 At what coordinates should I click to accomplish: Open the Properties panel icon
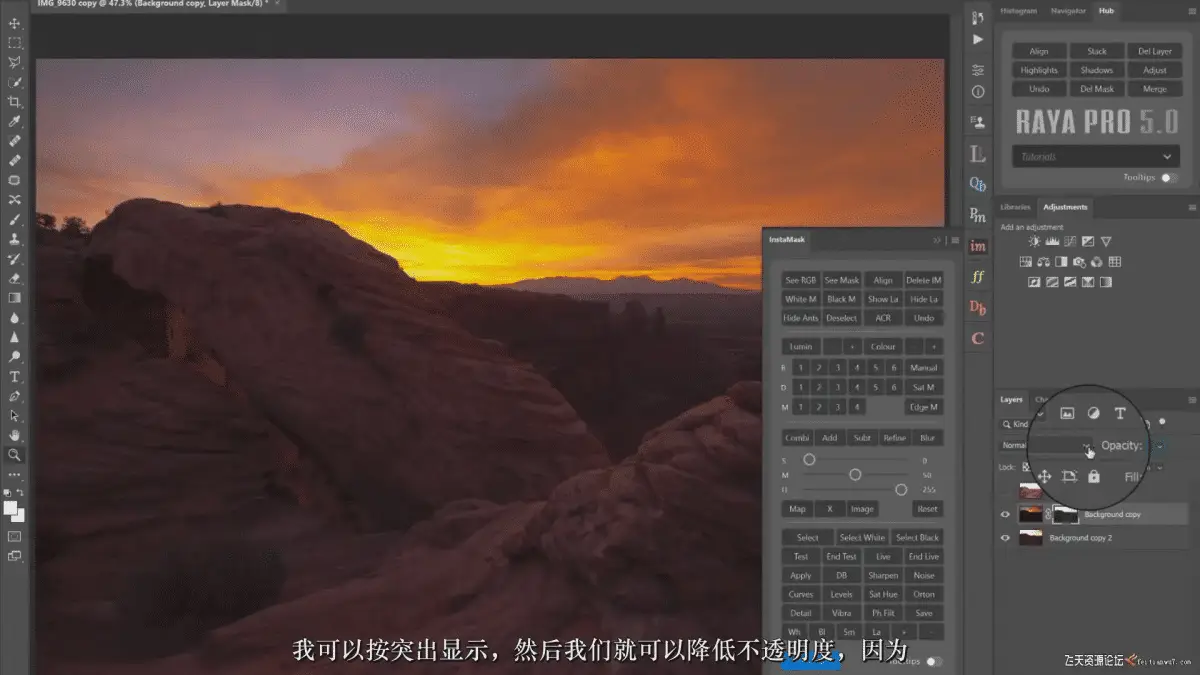978,70
